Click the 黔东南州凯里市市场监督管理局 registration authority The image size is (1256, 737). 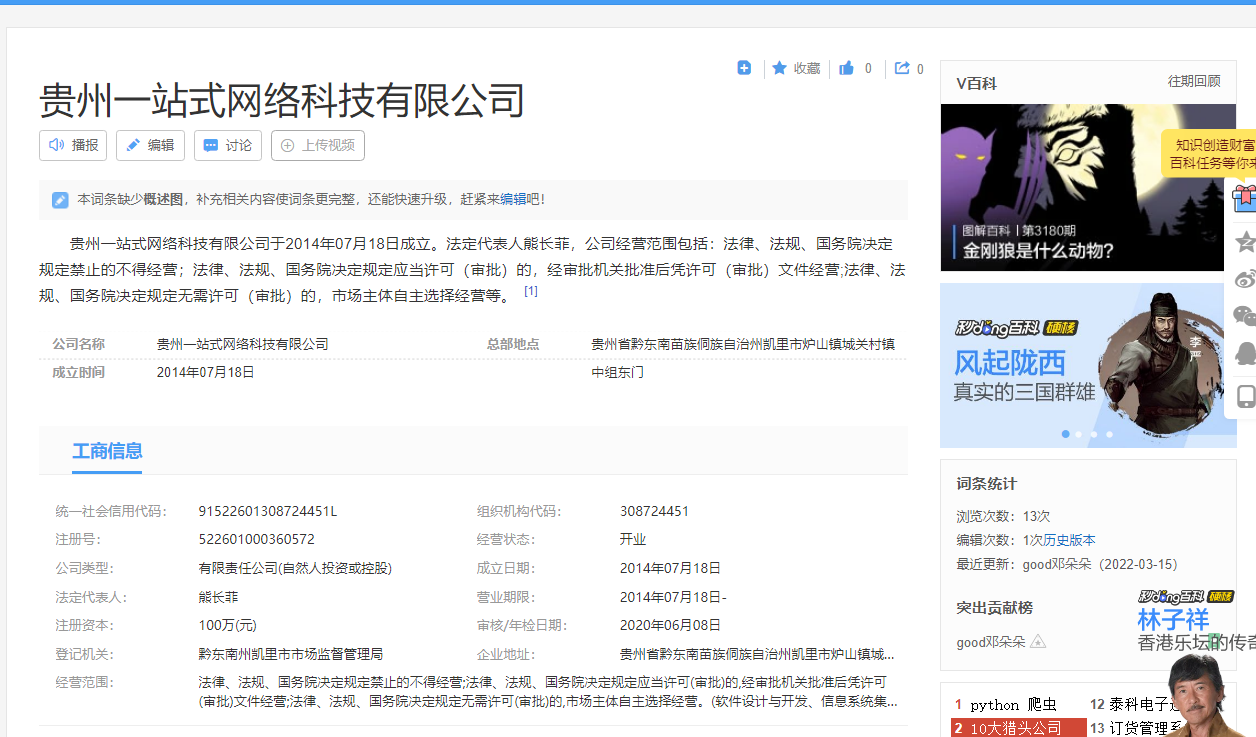[290, 654]
